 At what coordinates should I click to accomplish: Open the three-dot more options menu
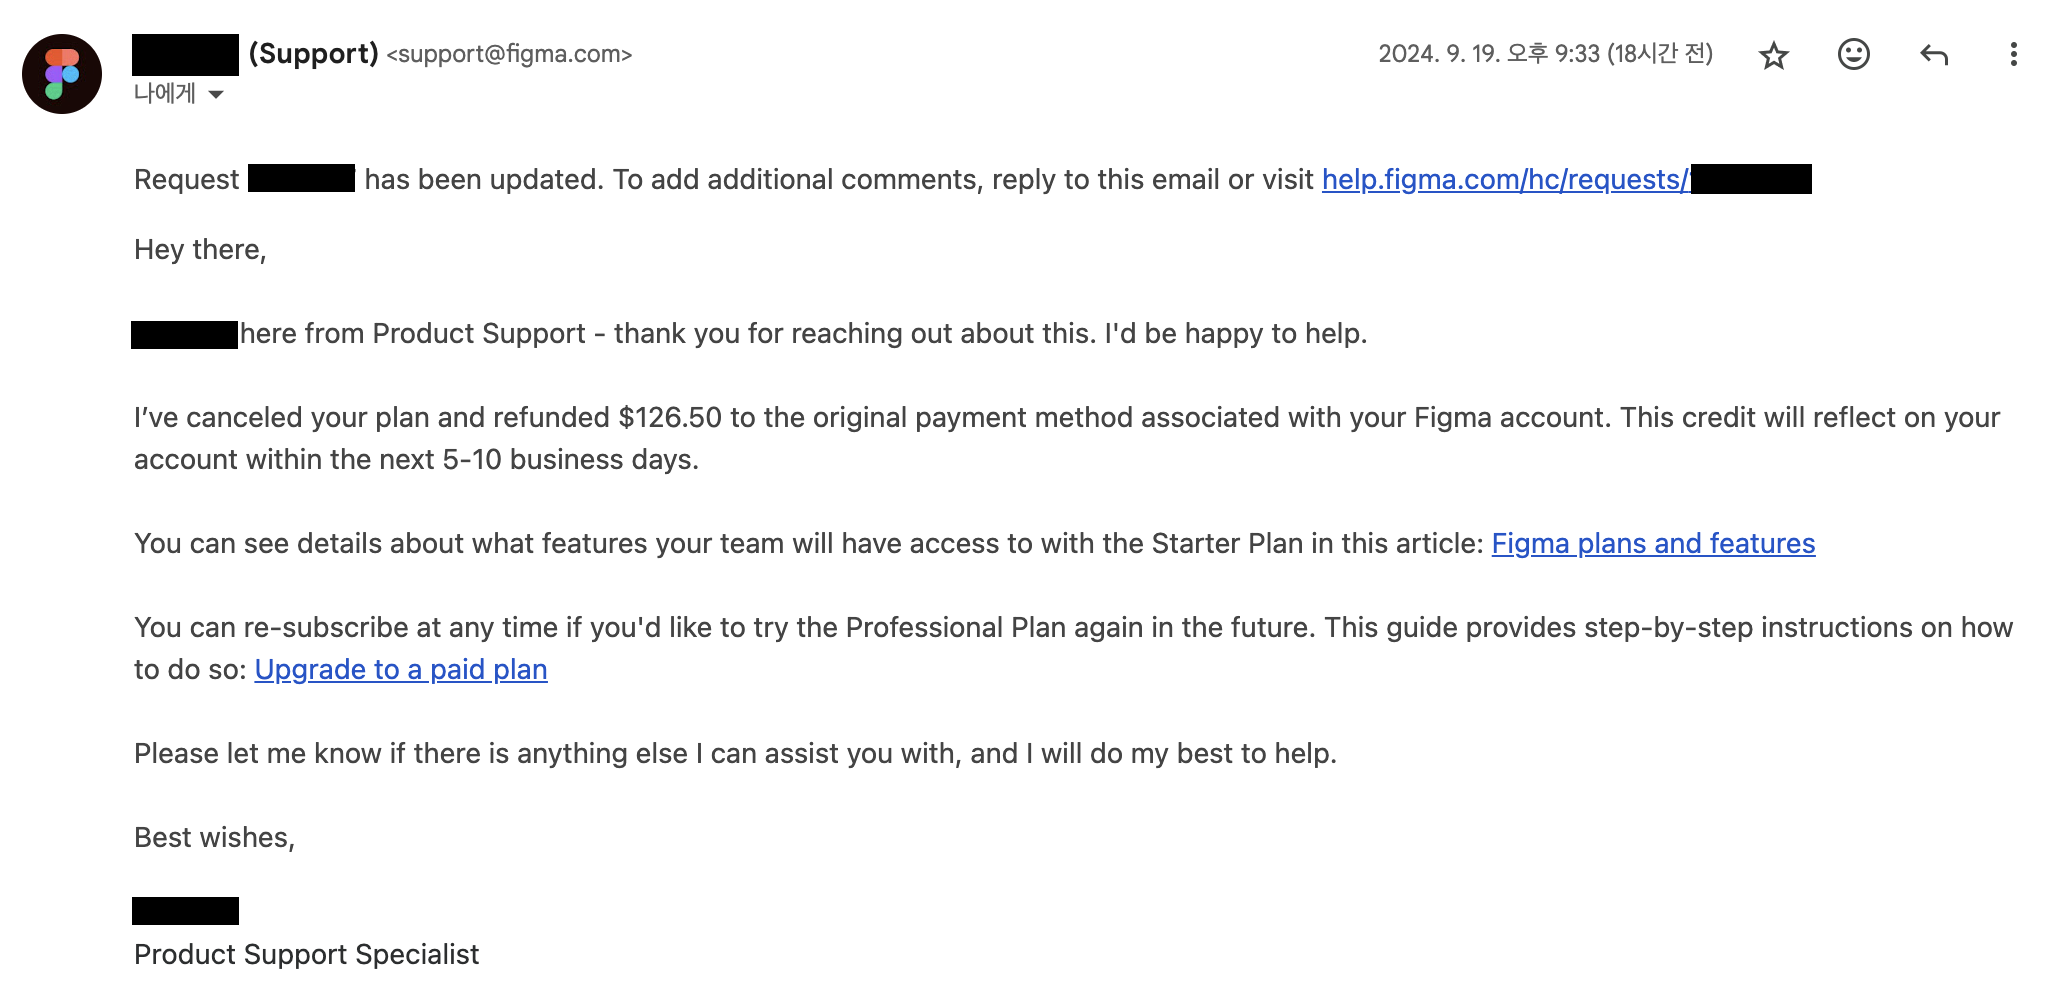point(2013,54)
